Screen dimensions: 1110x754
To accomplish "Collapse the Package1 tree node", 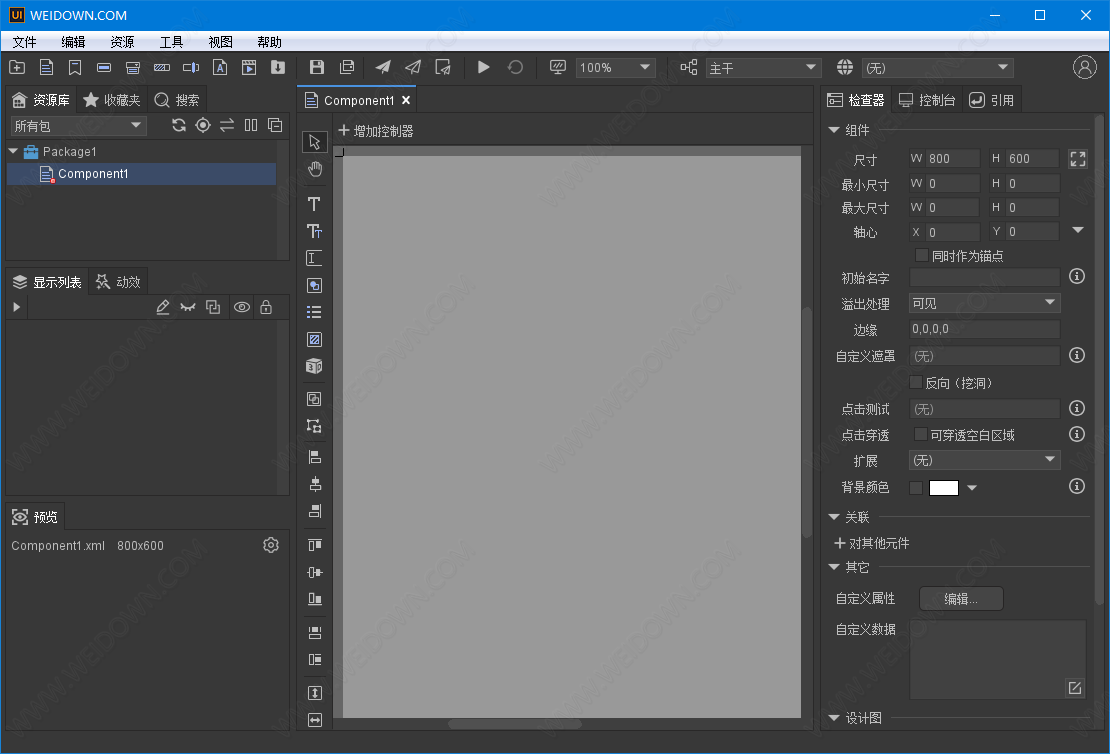I will 13,152.
